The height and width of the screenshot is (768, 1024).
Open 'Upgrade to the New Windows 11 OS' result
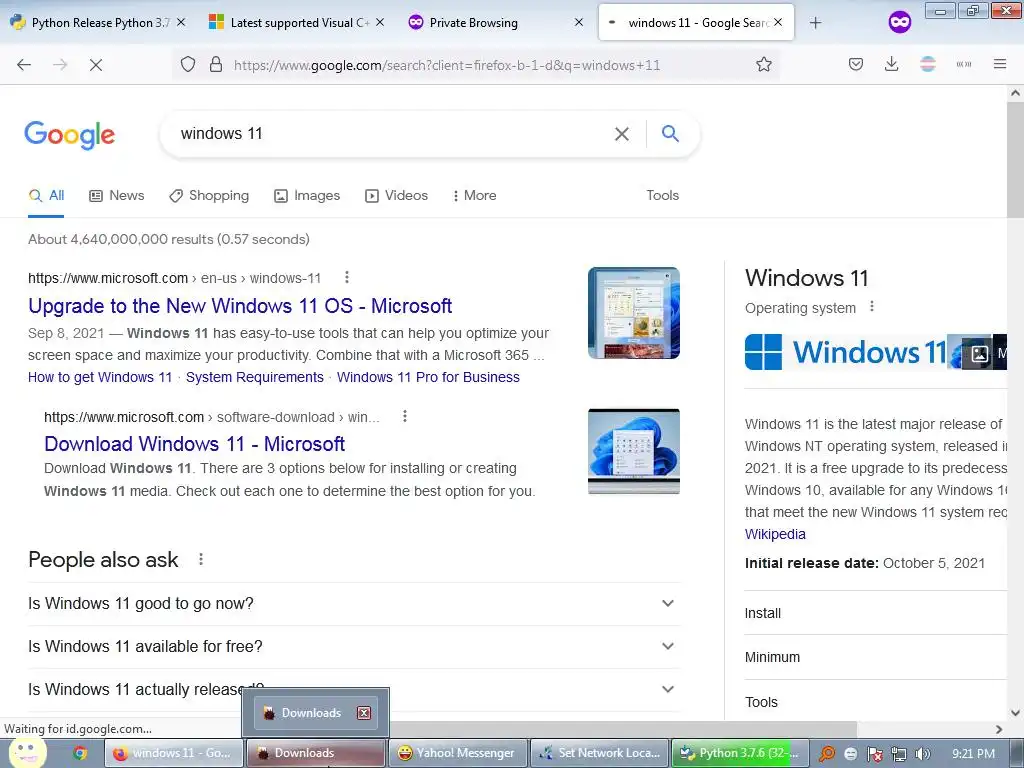tap(240, 306)
